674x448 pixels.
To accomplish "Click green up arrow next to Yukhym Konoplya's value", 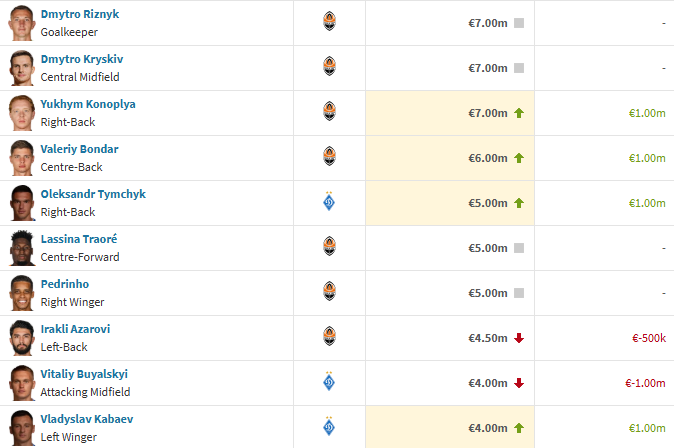I will (x=519, y=113).
